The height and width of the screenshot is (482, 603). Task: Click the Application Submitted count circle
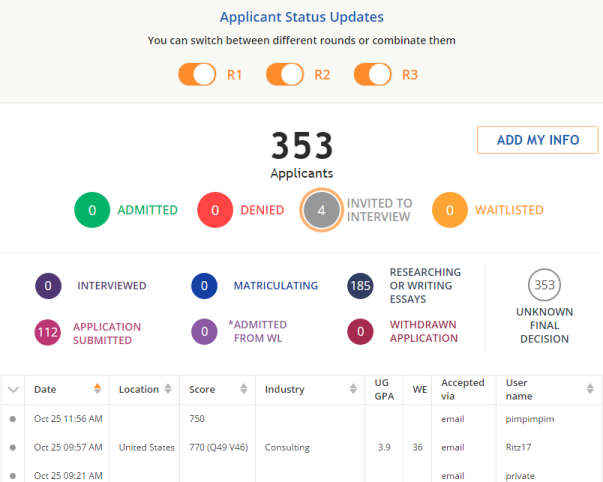(x=50, y=333)
